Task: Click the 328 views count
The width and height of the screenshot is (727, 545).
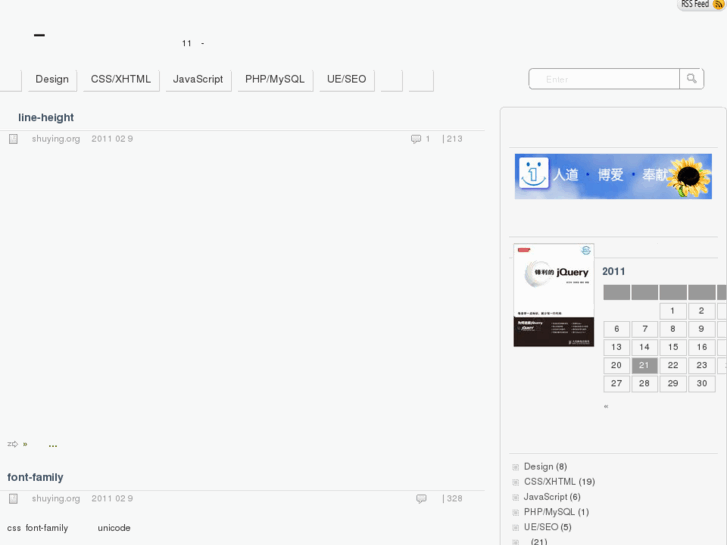Action: pyautogui.click(x=454, y=499)
